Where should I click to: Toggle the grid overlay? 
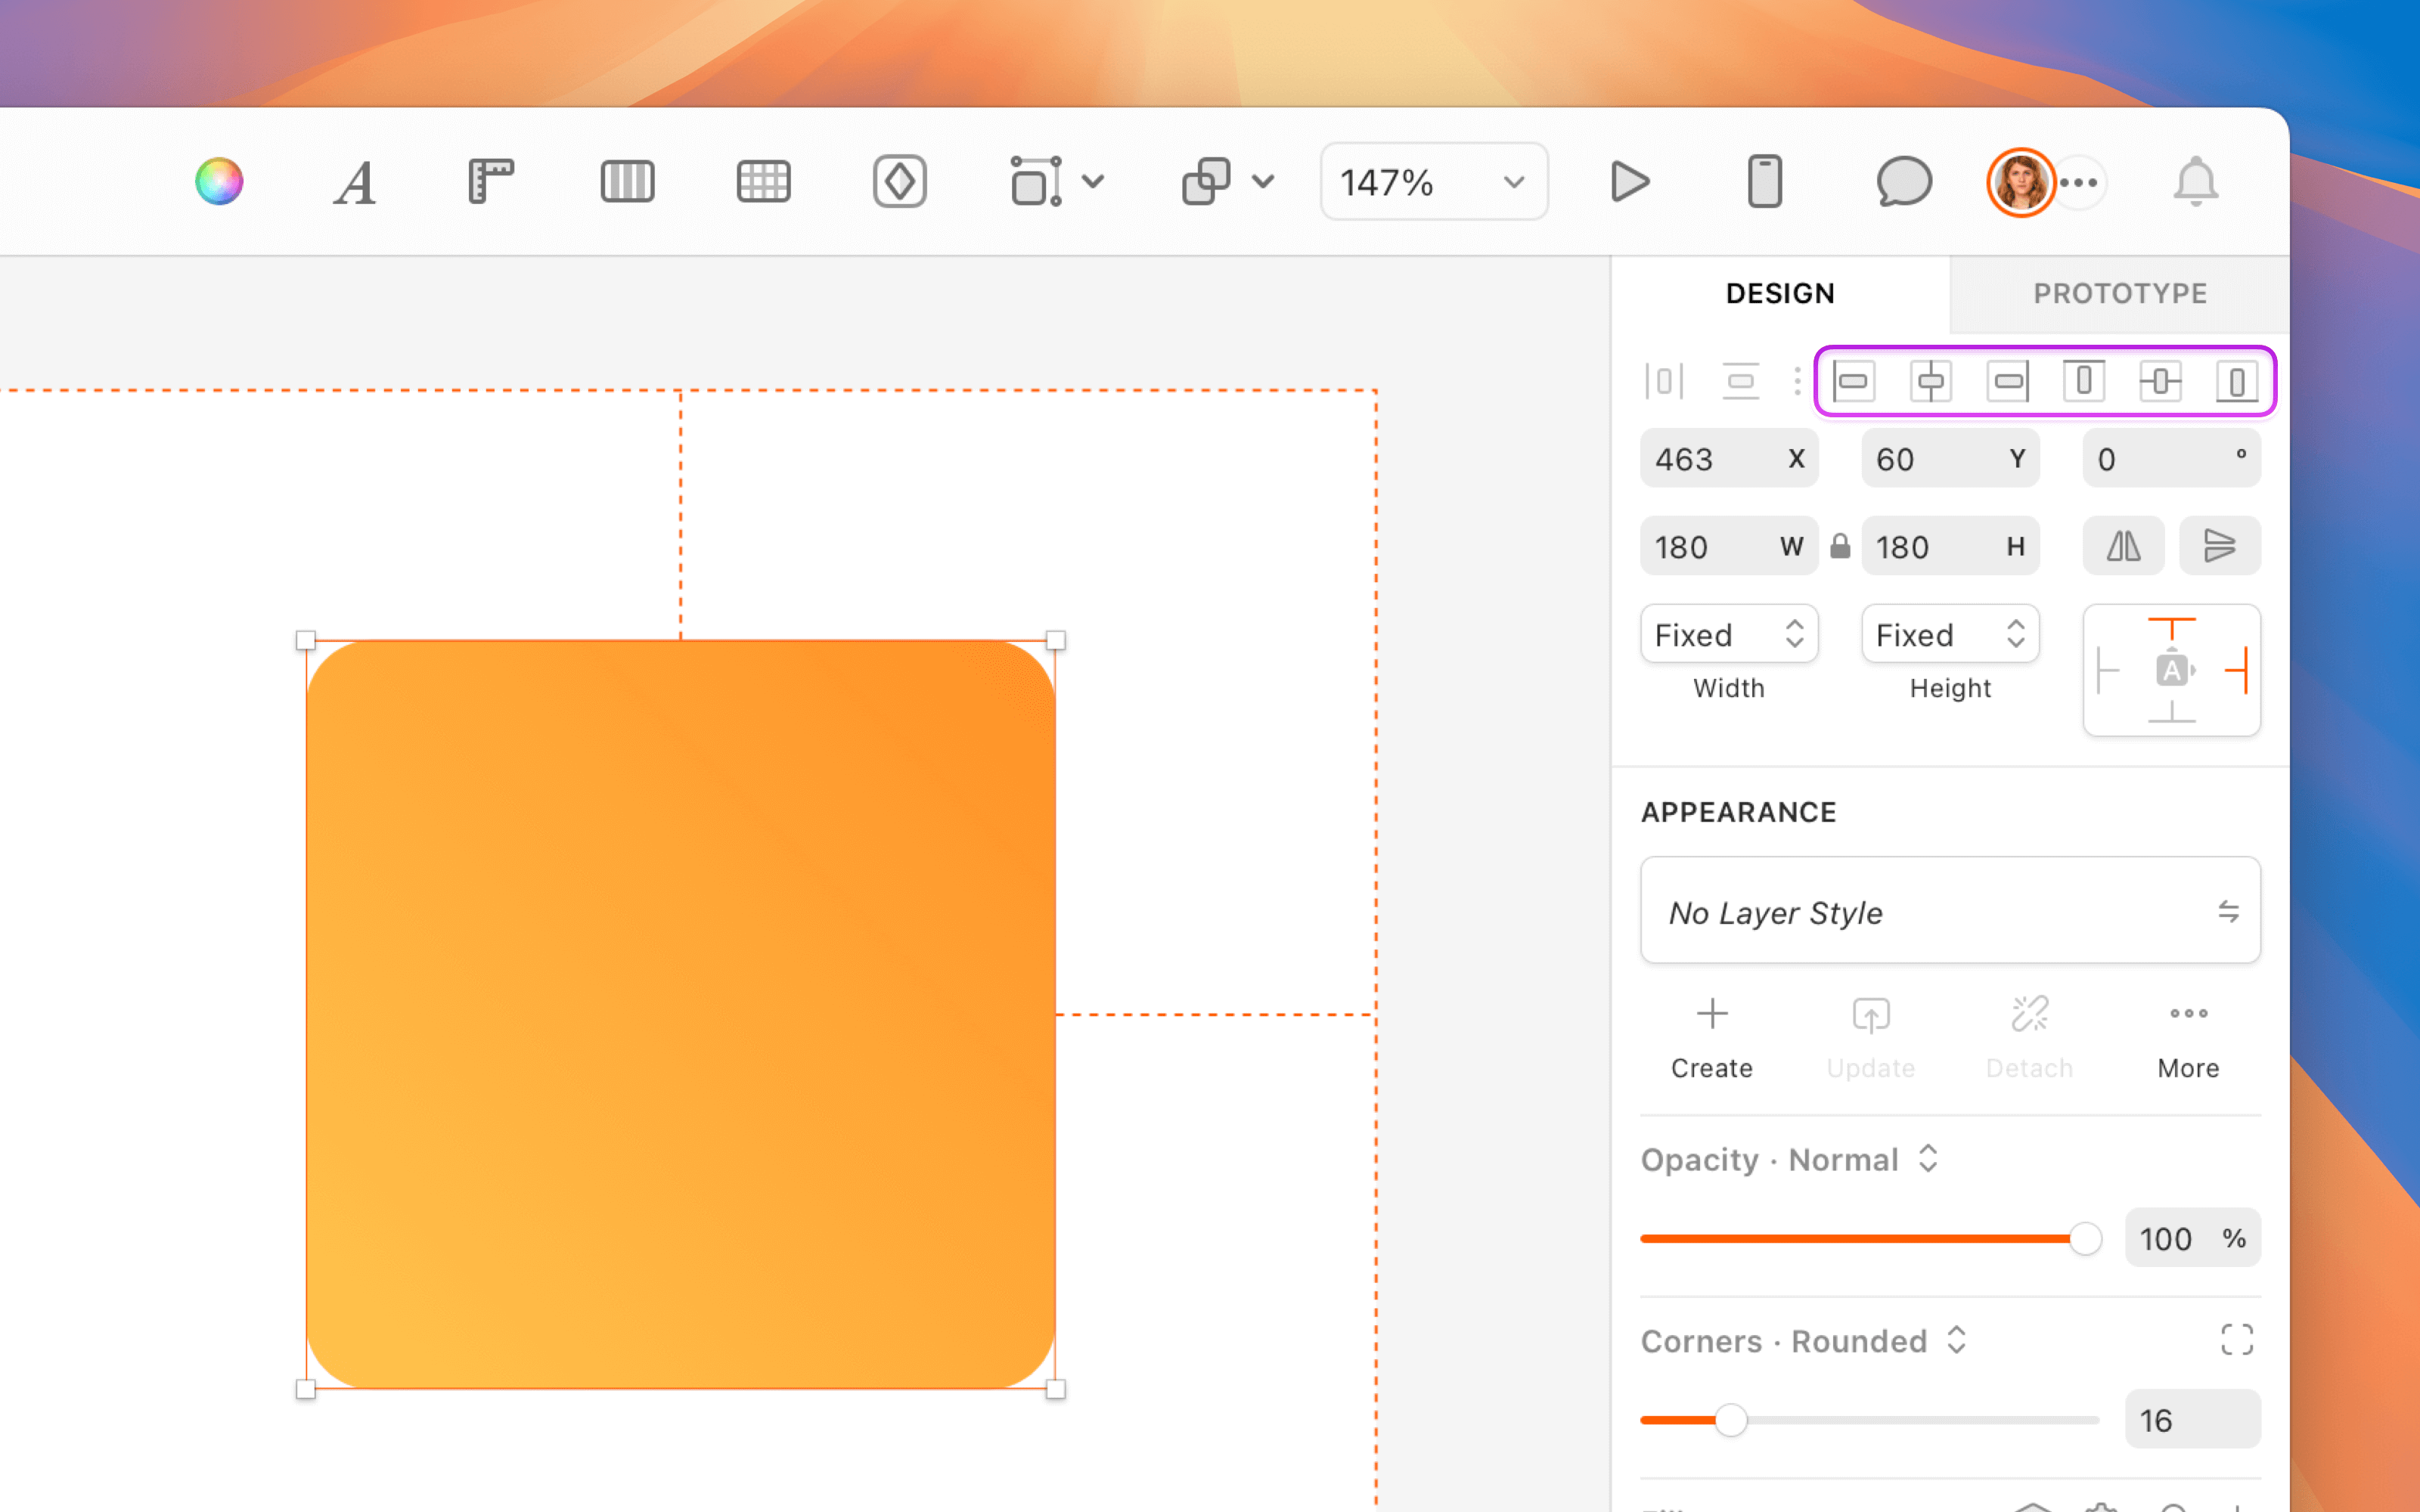[x=763, y=181]
